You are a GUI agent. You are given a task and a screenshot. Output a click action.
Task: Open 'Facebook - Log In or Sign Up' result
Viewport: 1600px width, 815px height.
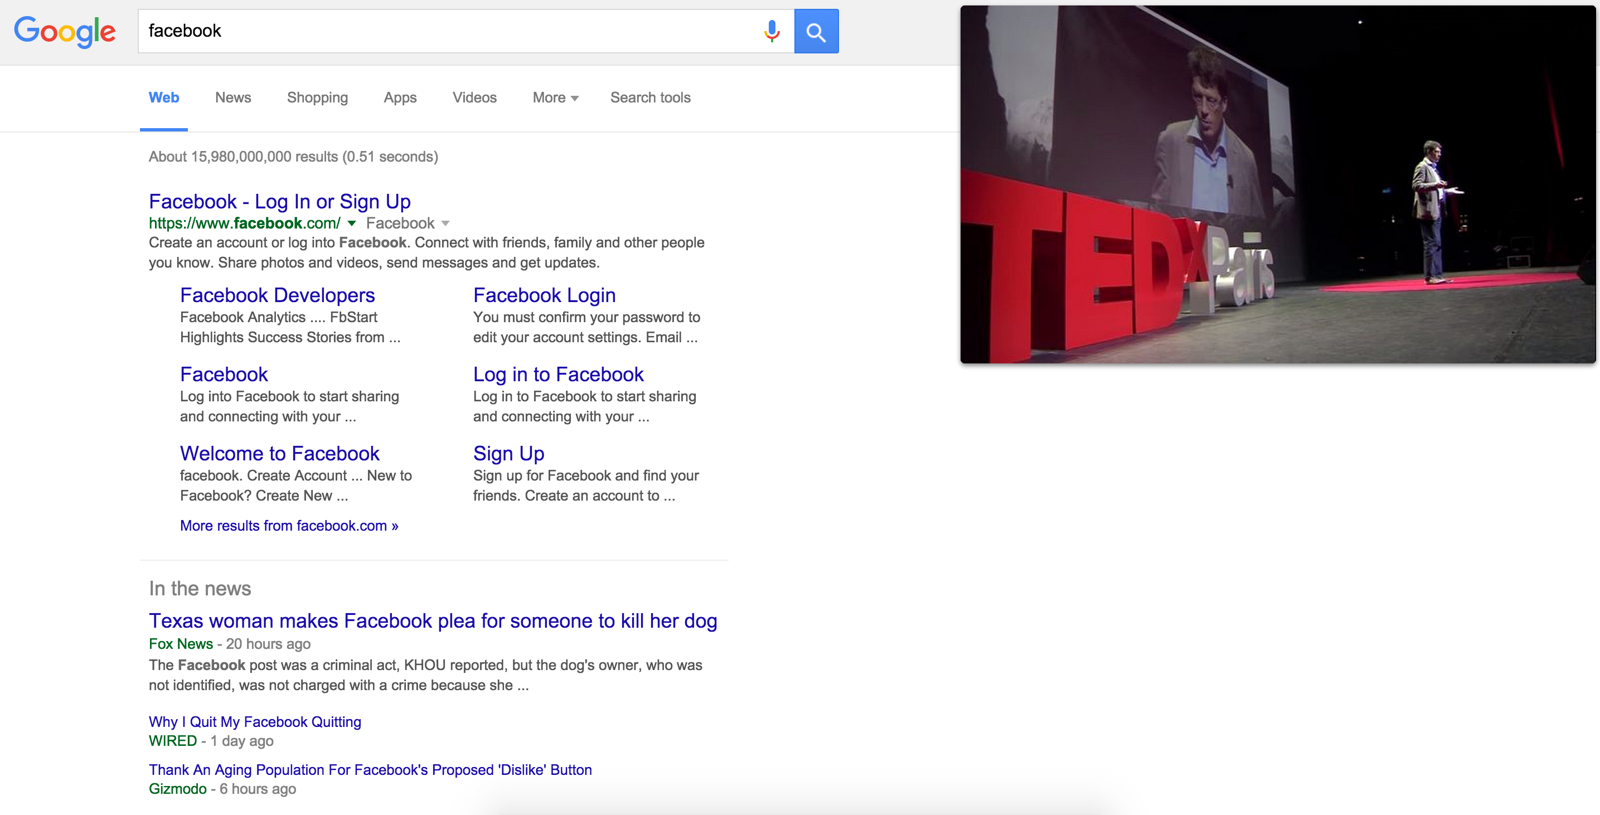coord(280,201)
